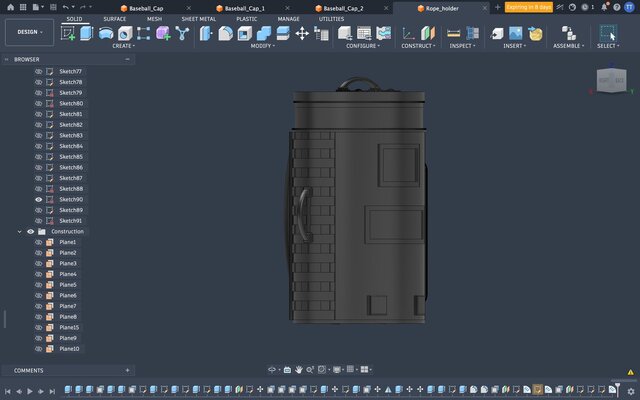The image size is (640, 400).
Task: Click the Home data panel icon
Action: 11,7
